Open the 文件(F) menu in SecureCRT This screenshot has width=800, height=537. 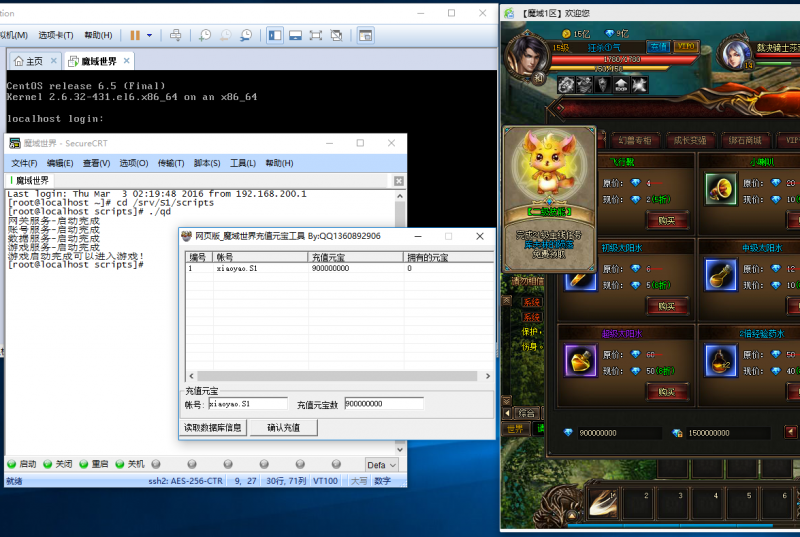tap(24, 163)
